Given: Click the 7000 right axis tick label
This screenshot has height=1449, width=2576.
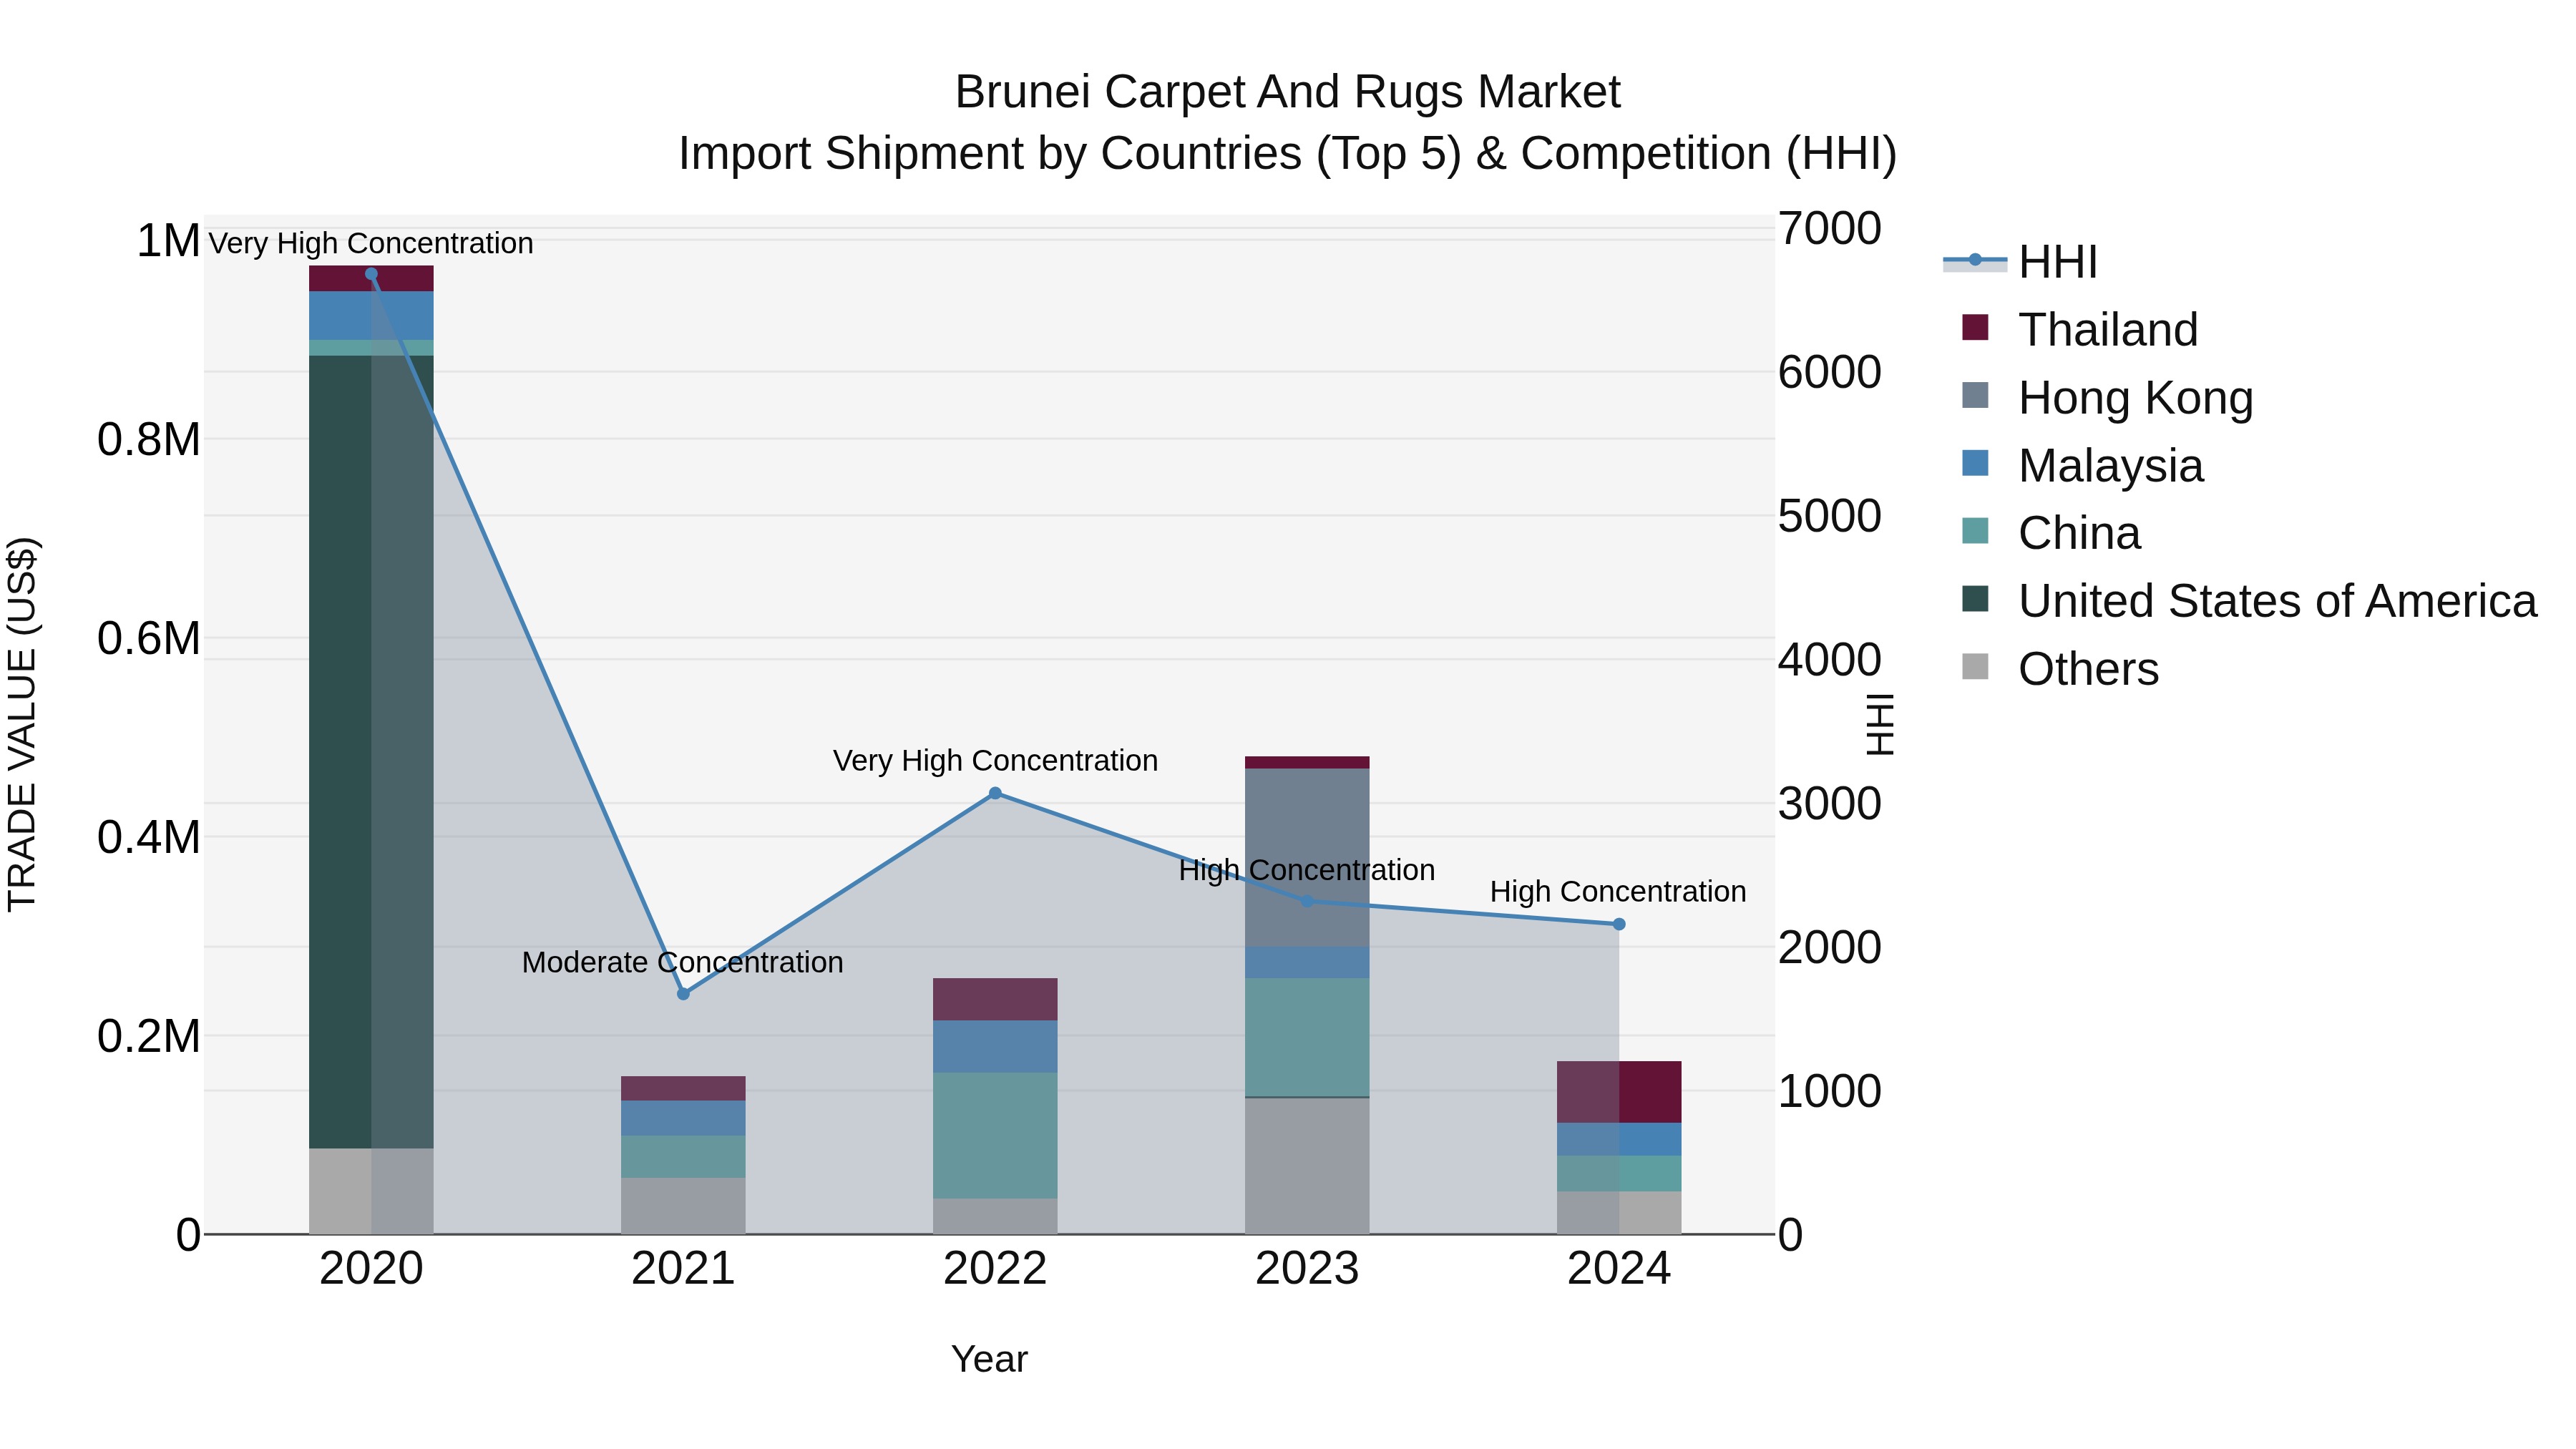Looking at the screenshot, I should pyautogui.click(x=1829, y=228).
